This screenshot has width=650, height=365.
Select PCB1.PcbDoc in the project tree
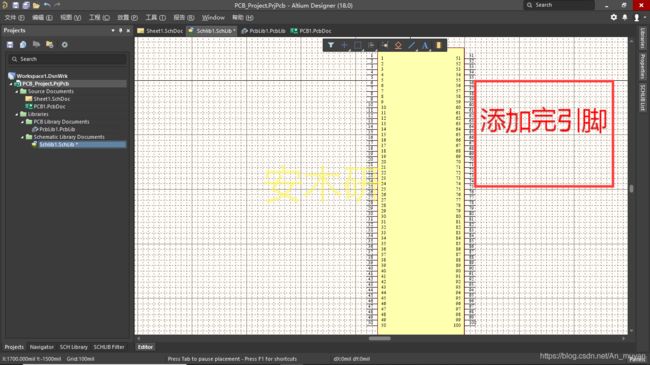click(49, 107)
